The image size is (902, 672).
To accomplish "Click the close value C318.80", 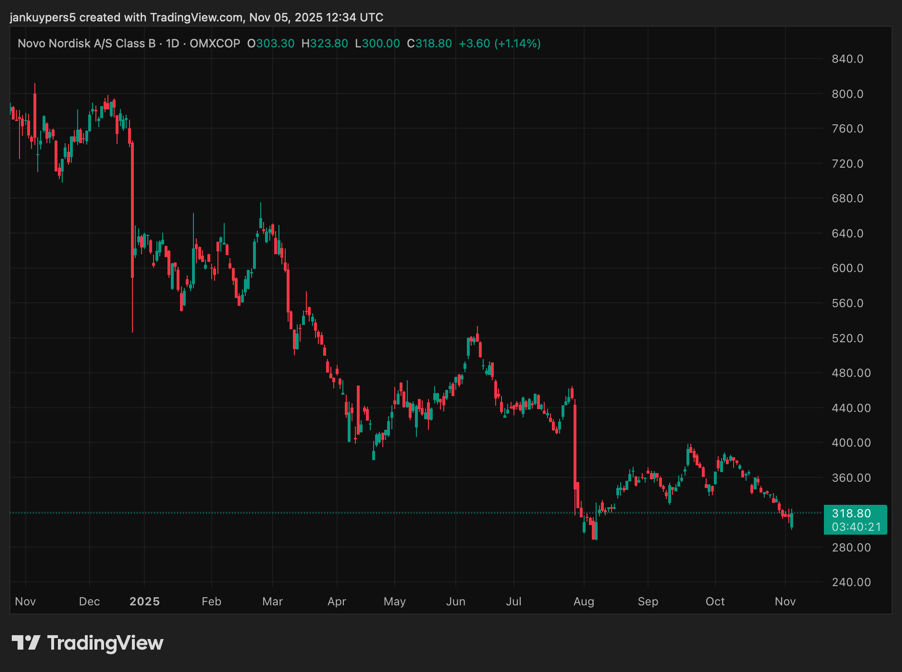I will pos(429,44).
